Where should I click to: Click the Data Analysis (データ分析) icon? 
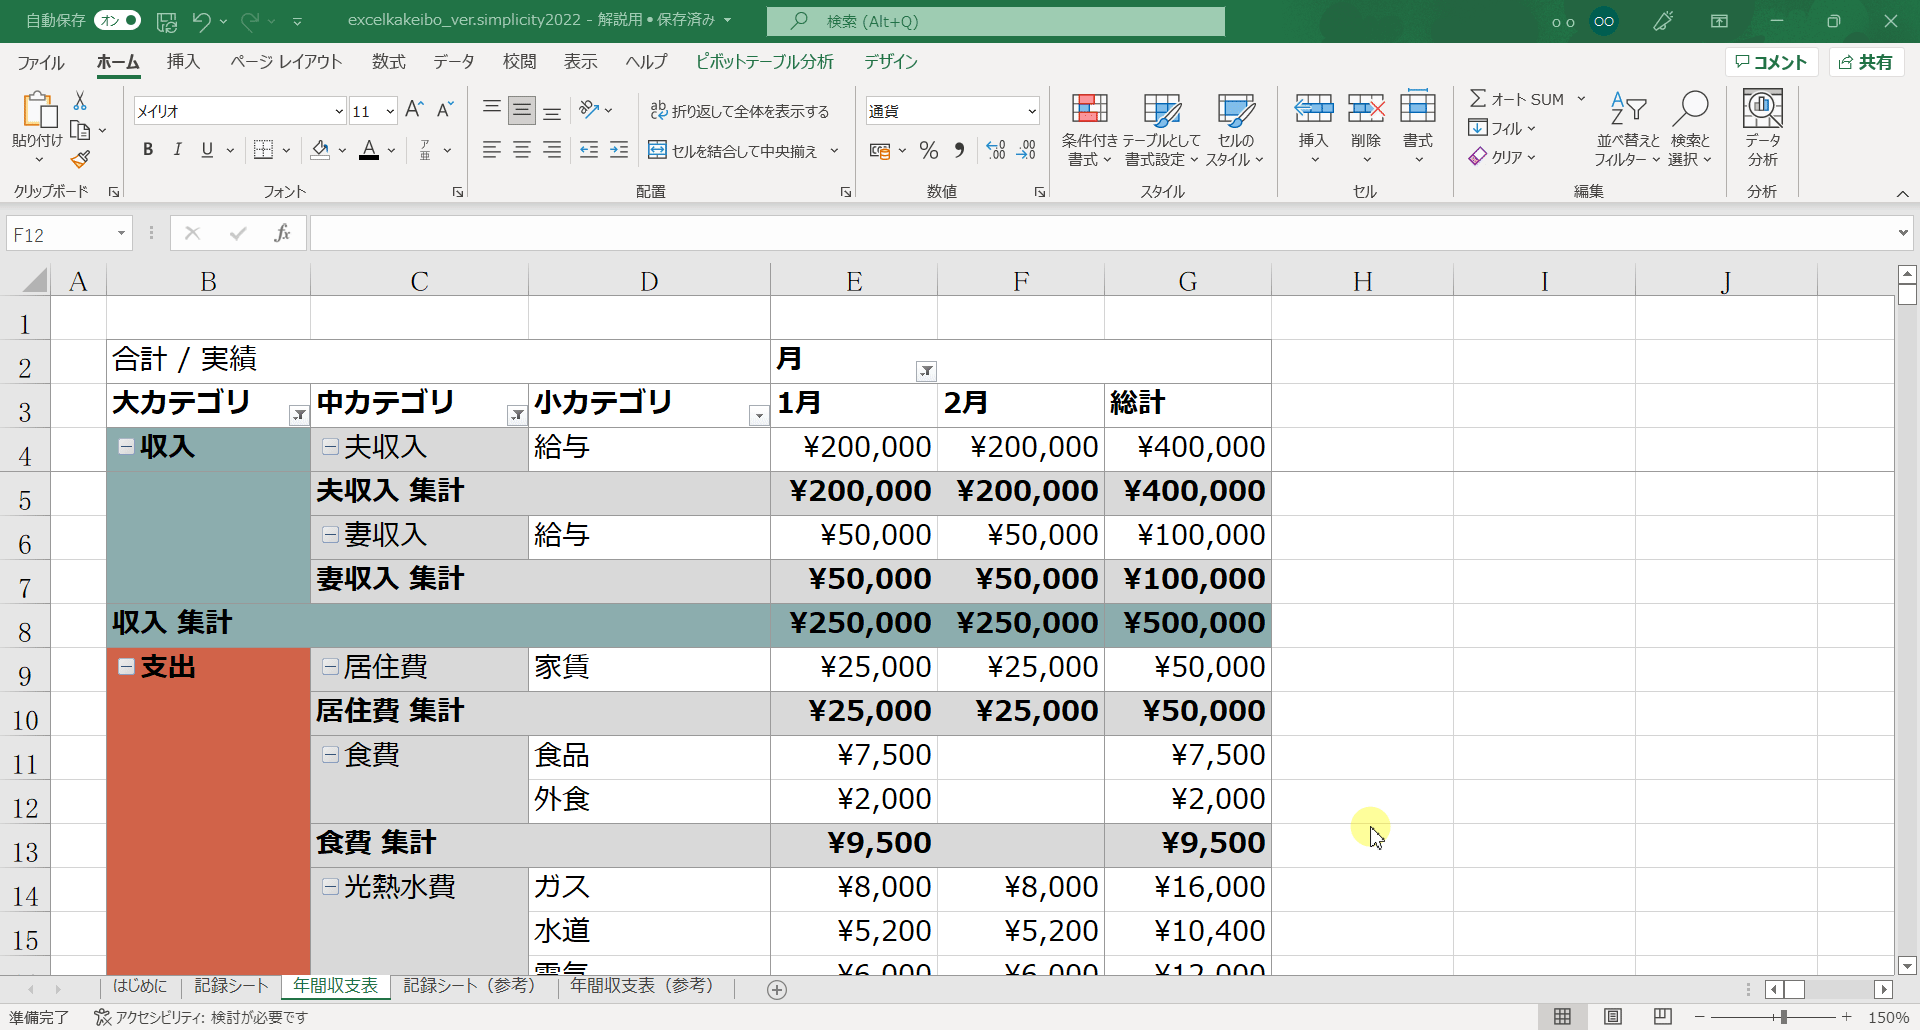click(x=1762, y=127)
